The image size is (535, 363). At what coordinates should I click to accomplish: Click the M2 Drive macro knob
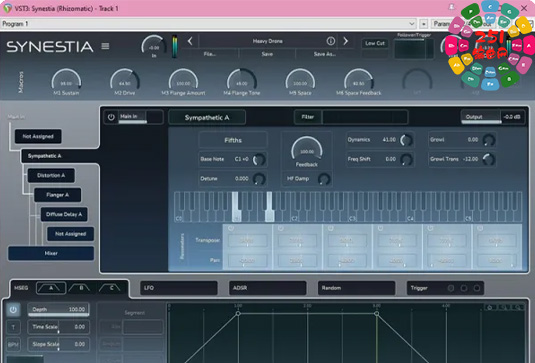click(125, 81)
